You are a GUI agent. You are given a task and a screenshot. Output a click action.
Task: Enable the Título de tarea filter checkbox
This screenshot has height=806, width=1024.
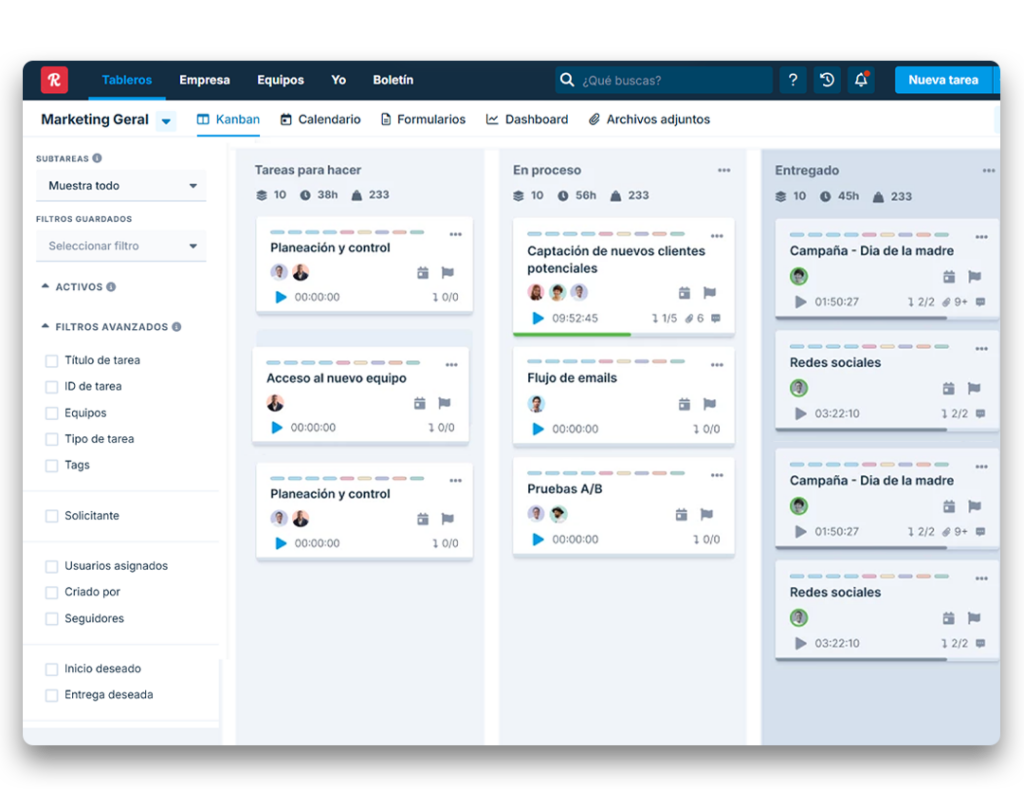52,360
